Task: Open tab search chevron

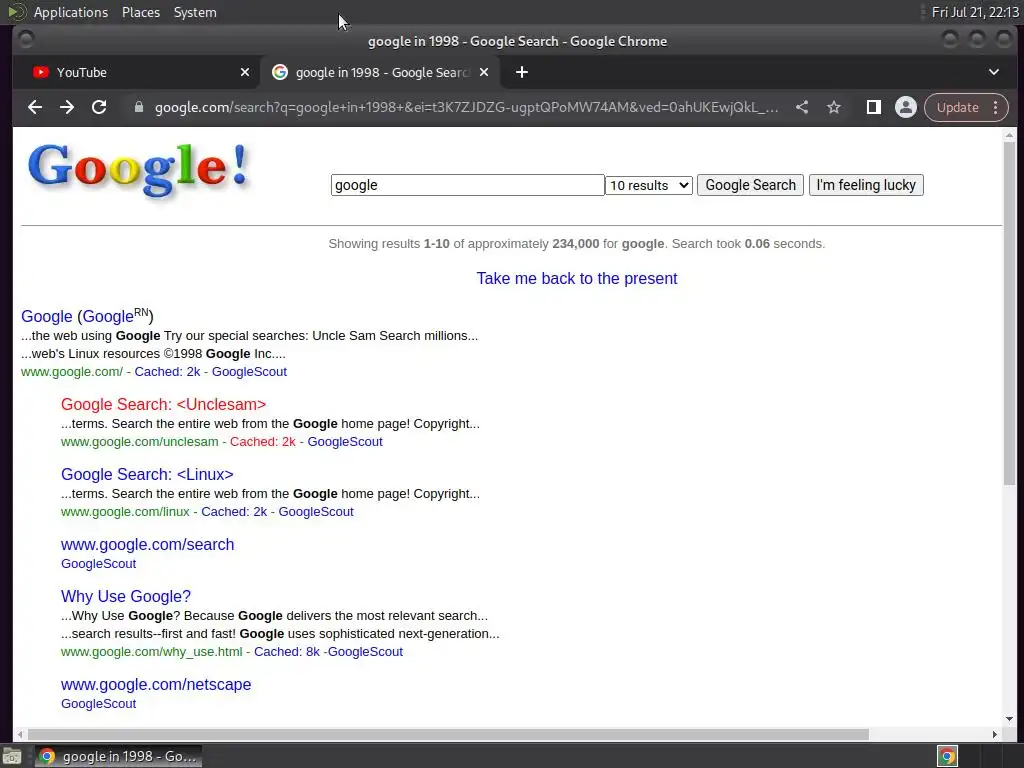Action: (x=994, y=72)
